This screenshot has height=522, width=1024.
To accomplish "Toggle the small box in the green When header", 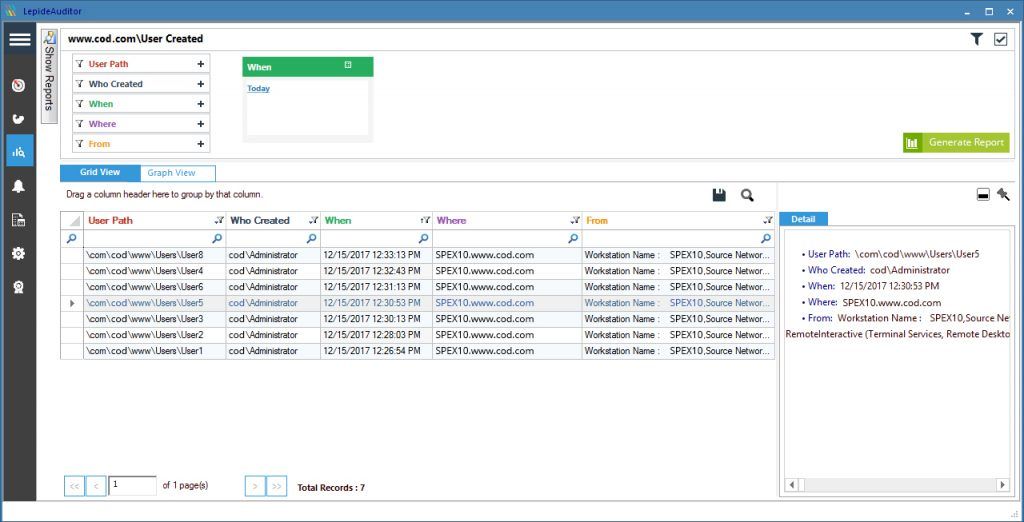I will point(348,66).
